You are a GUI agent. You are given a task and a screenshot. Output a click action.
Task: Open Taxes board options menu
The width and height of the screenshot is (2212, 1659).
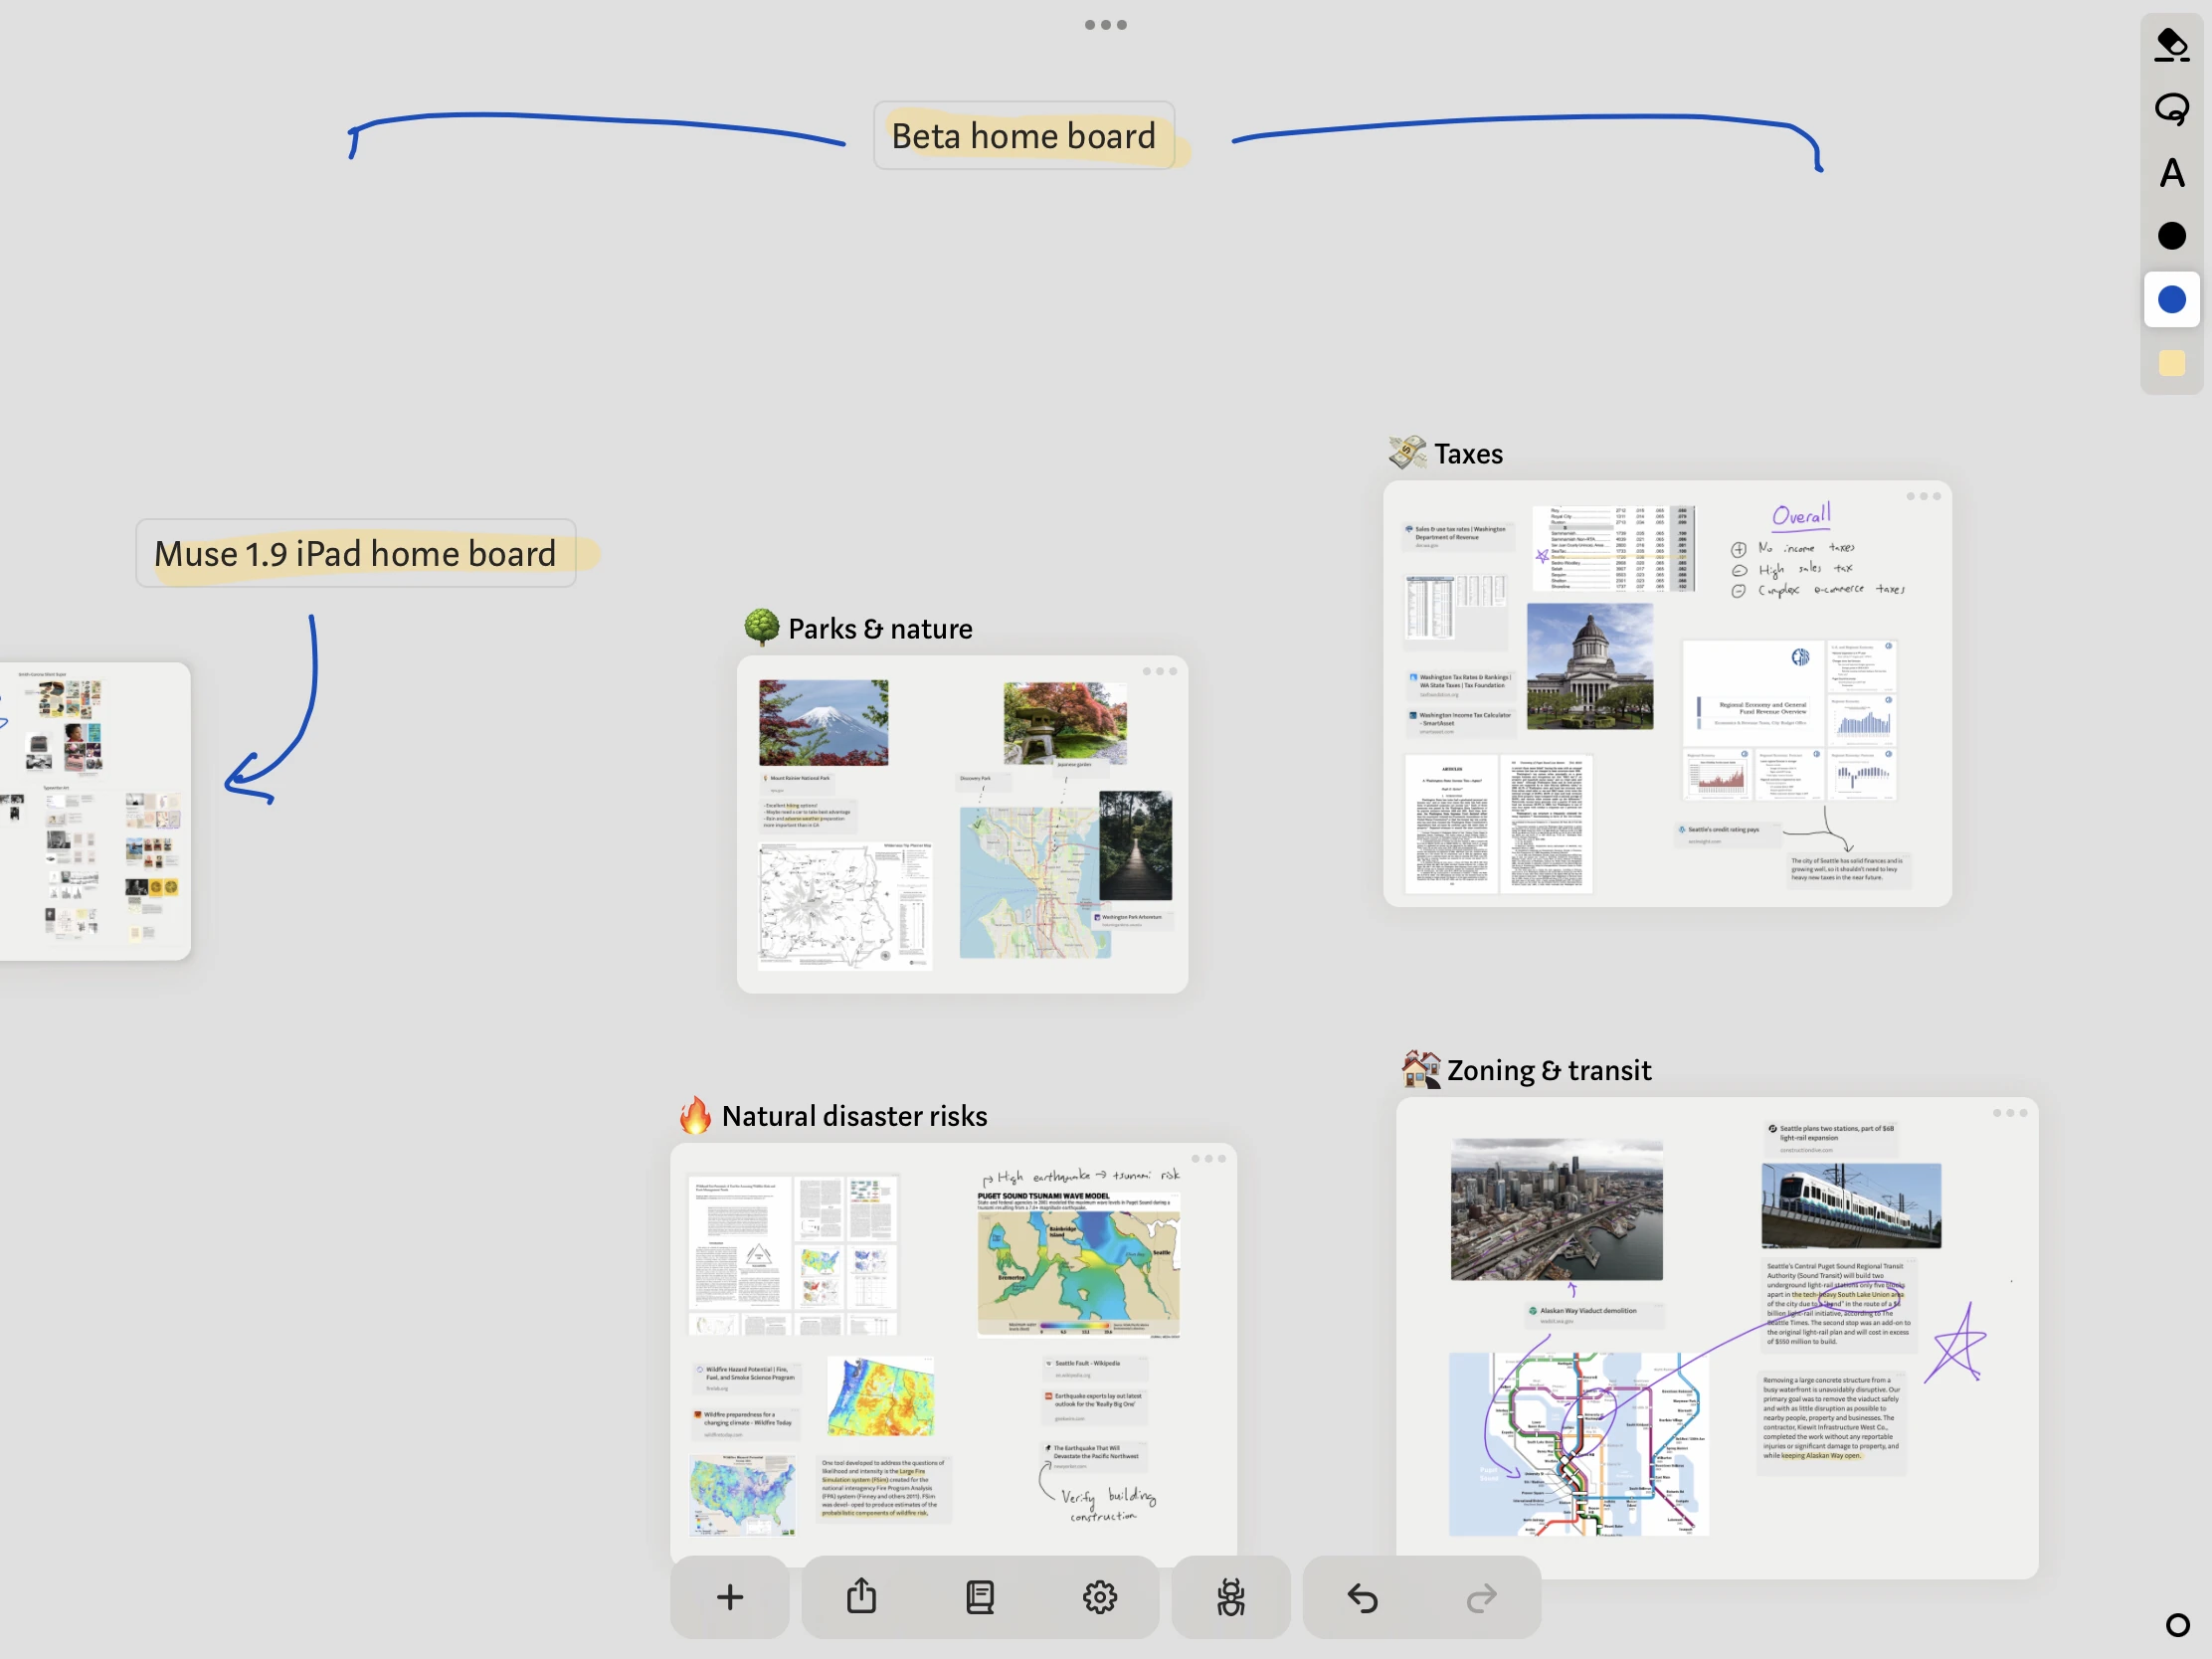coord(1922,497)
